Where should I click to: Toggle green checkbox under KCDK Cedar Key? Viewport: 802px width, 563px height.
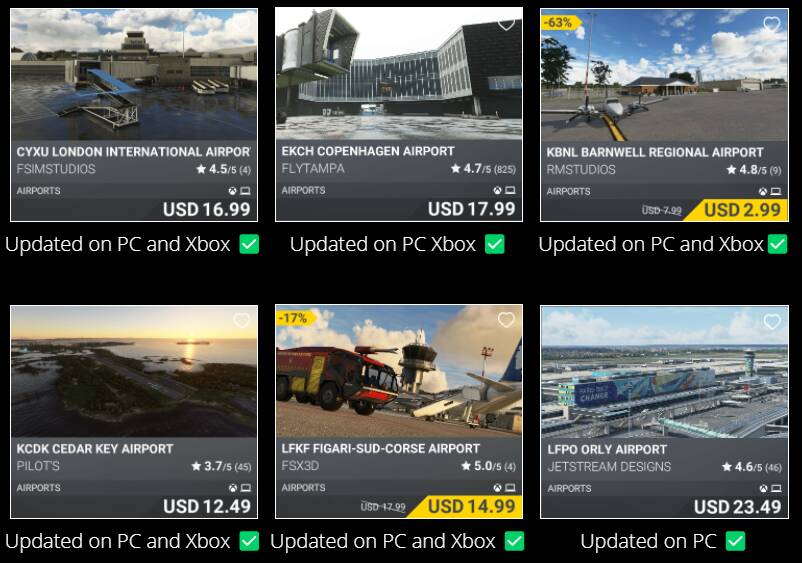(249, 541)
